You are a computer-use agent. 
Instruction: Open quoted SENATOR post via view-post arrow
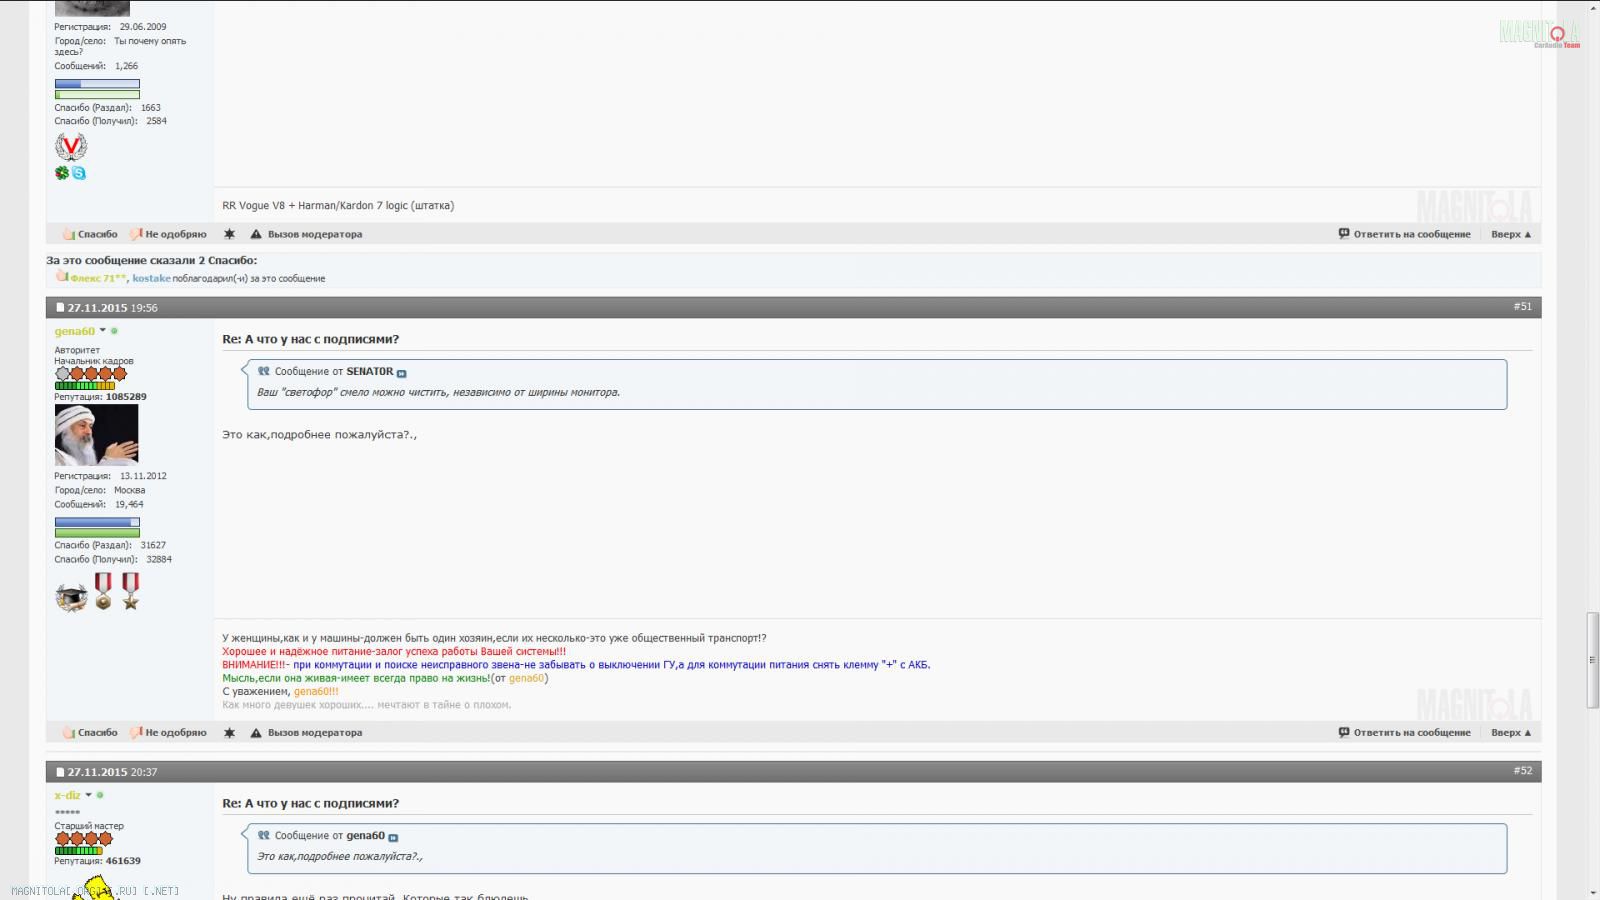pos(402,373)
